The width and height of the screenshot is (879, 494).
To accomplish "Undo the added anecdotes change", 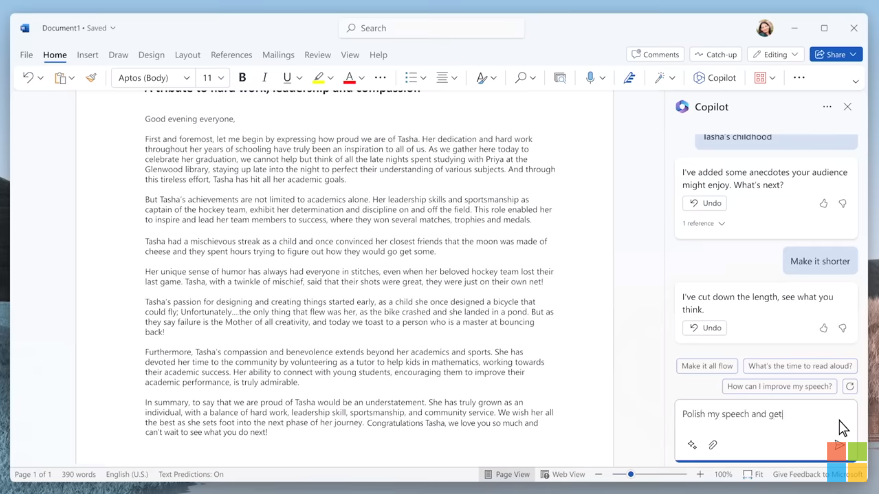I will pos(705,203).
